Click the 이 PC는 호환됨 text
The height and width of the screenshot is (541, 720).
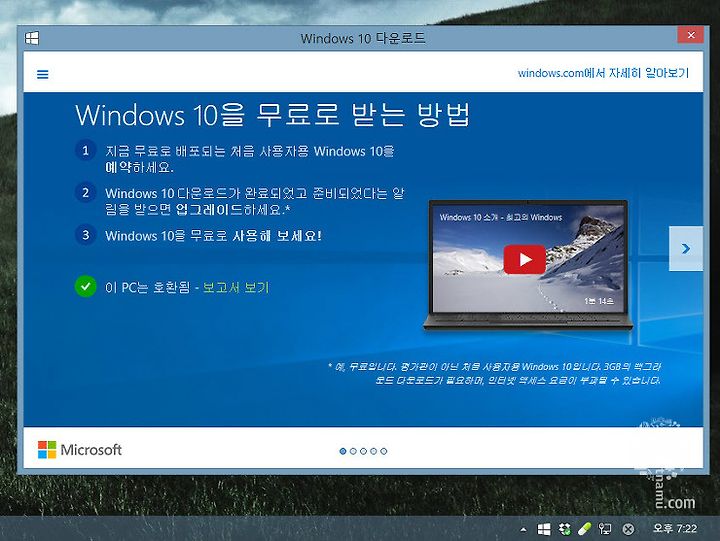pyautogui.click(x=147, y=287)
